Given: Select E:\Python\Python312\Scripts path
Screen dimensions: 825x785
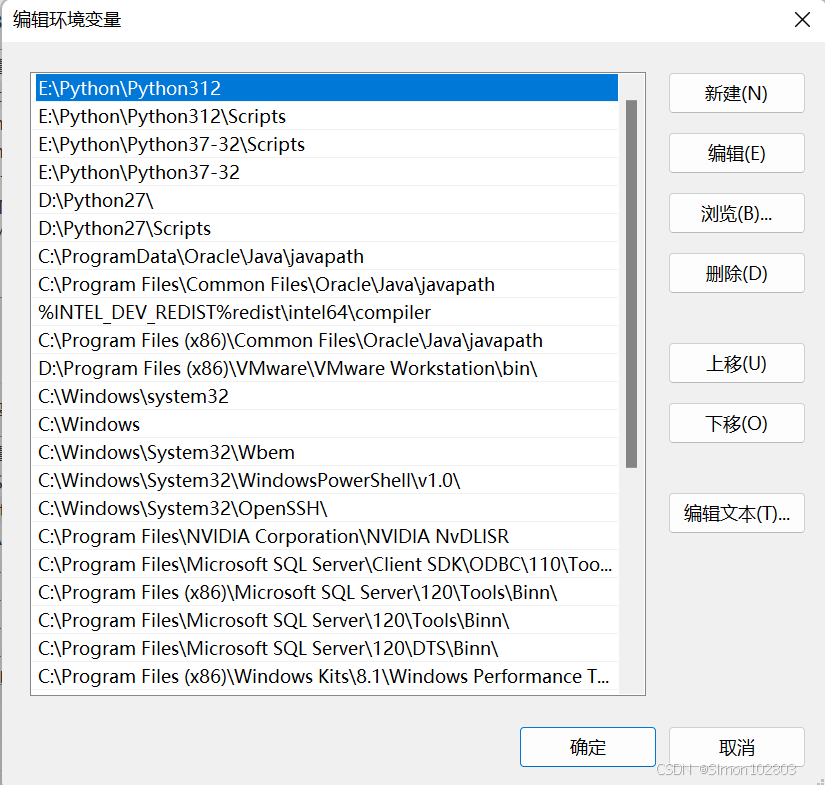Looking at the screenshot, I should tap(327, 116).
